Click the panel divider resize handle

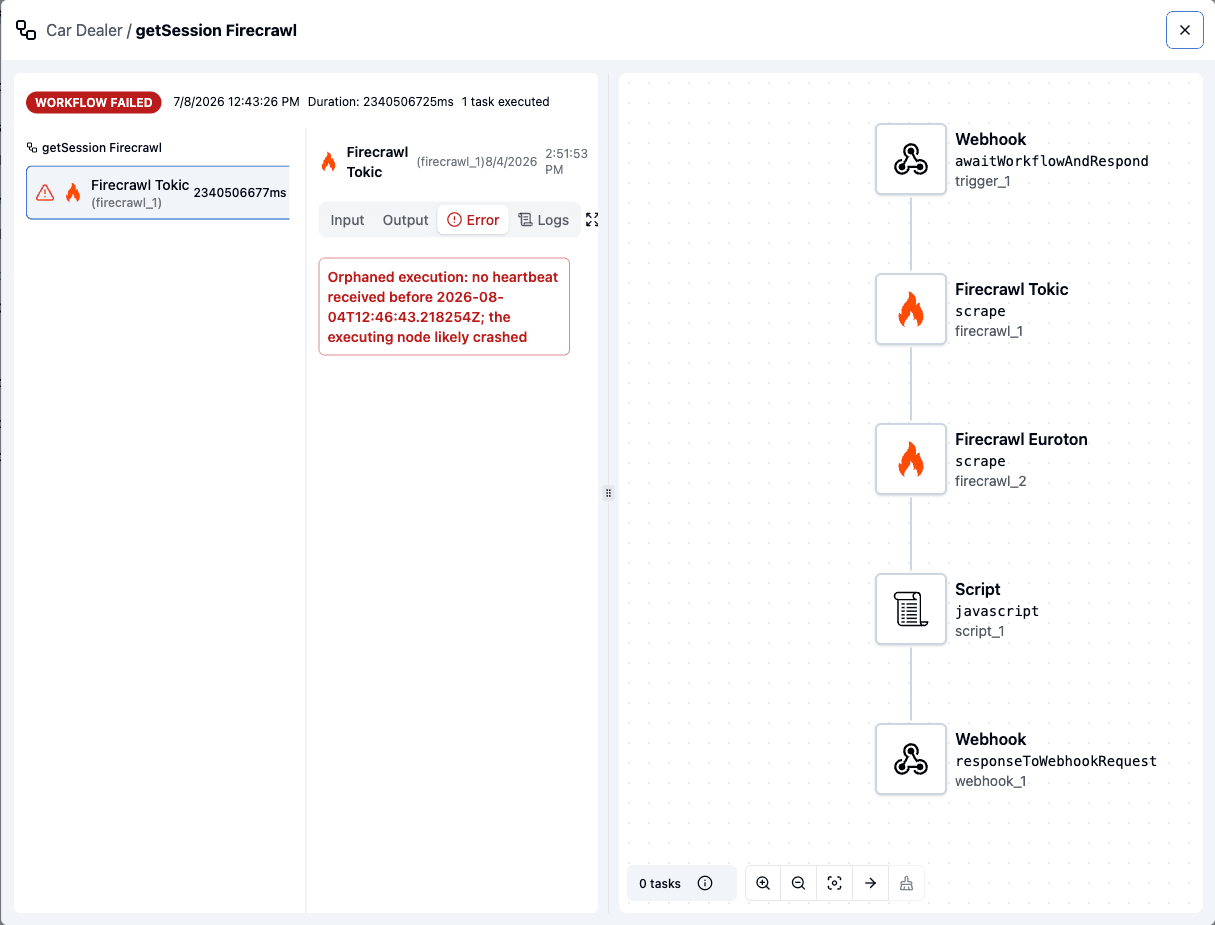608,493
